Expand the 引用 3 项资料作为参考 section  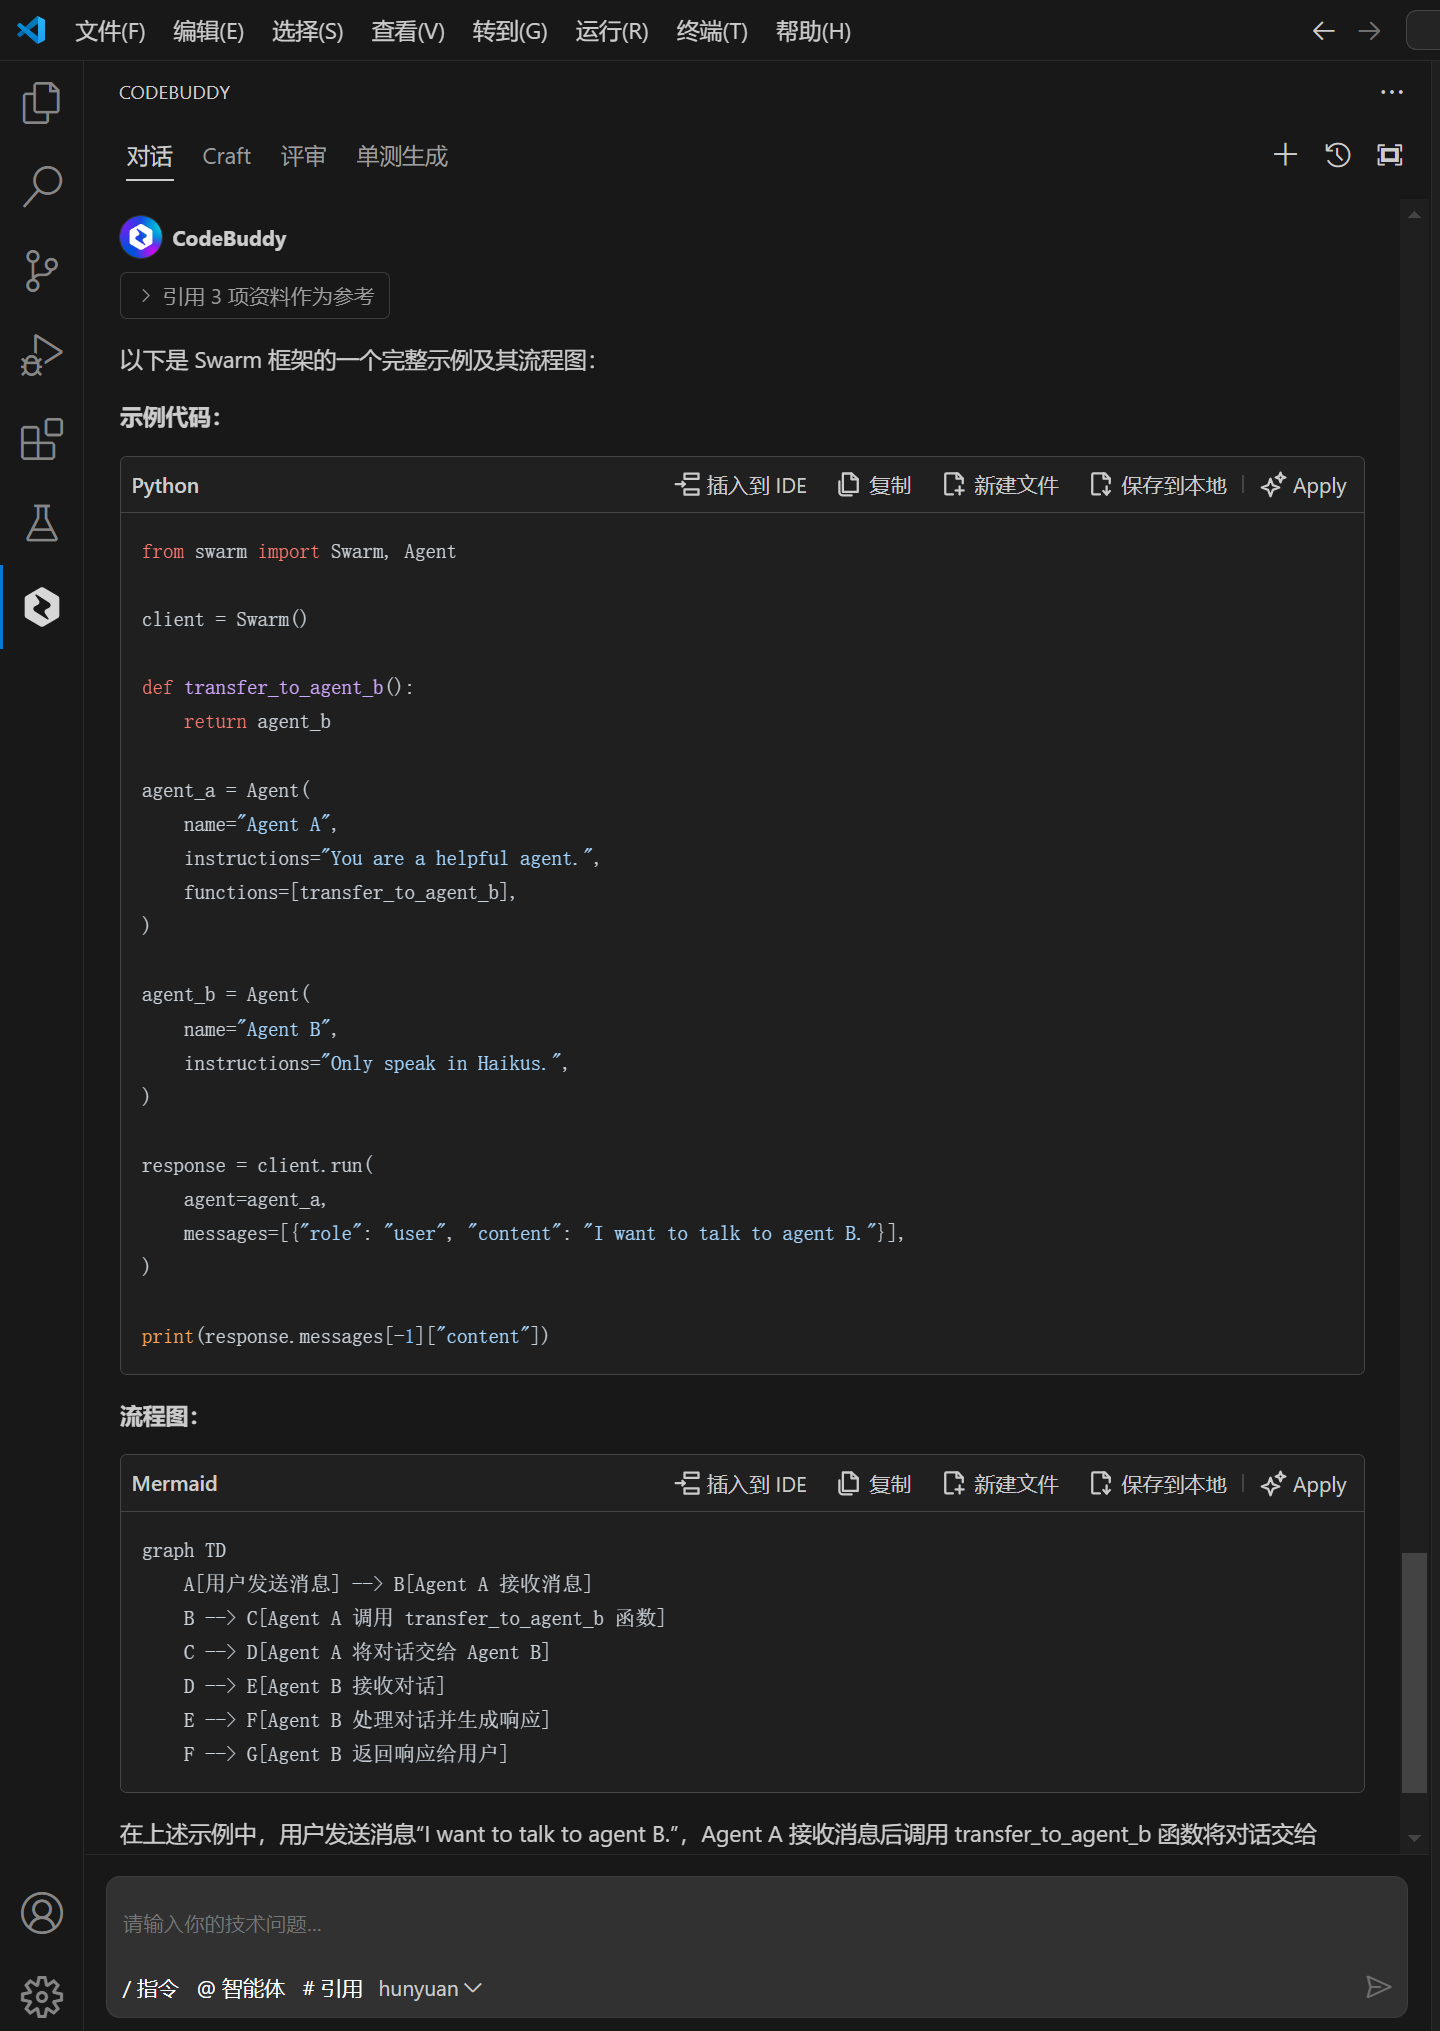coord(255,296)
